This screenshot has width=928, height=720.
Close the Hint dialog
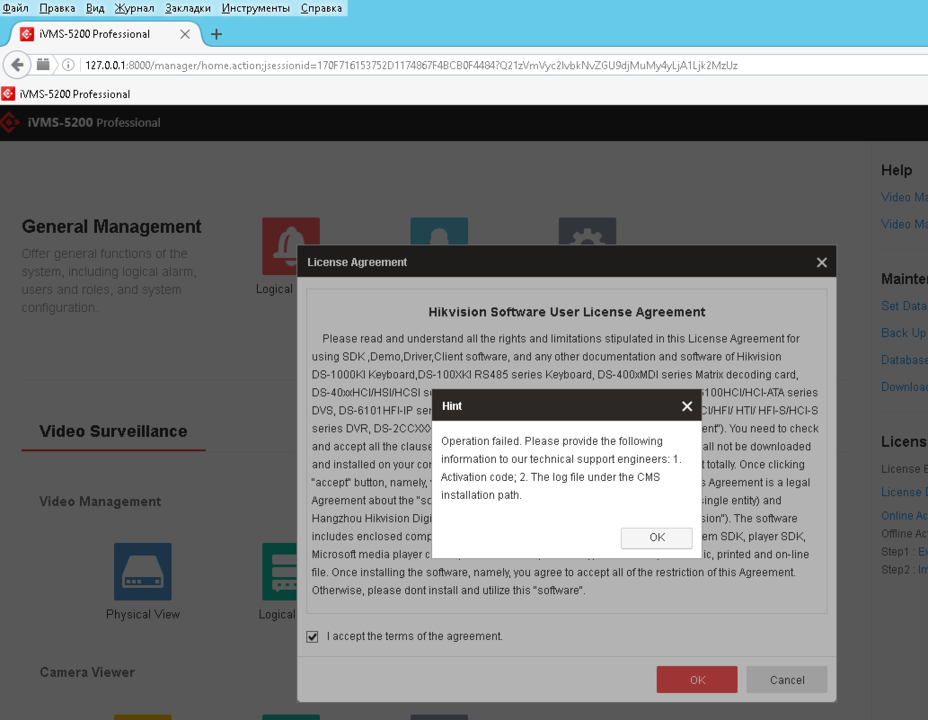[687, 406]
